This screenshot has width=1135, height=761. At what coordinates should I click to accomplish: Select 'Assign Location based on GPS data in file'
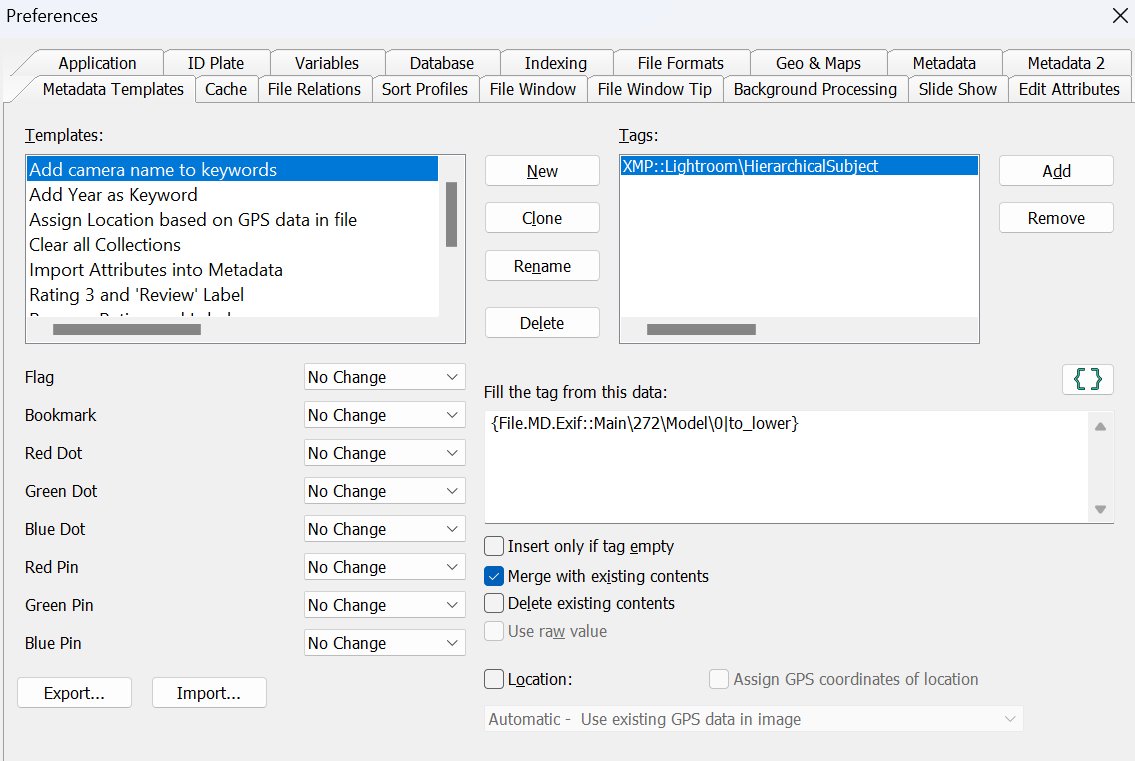click(232, 219)
